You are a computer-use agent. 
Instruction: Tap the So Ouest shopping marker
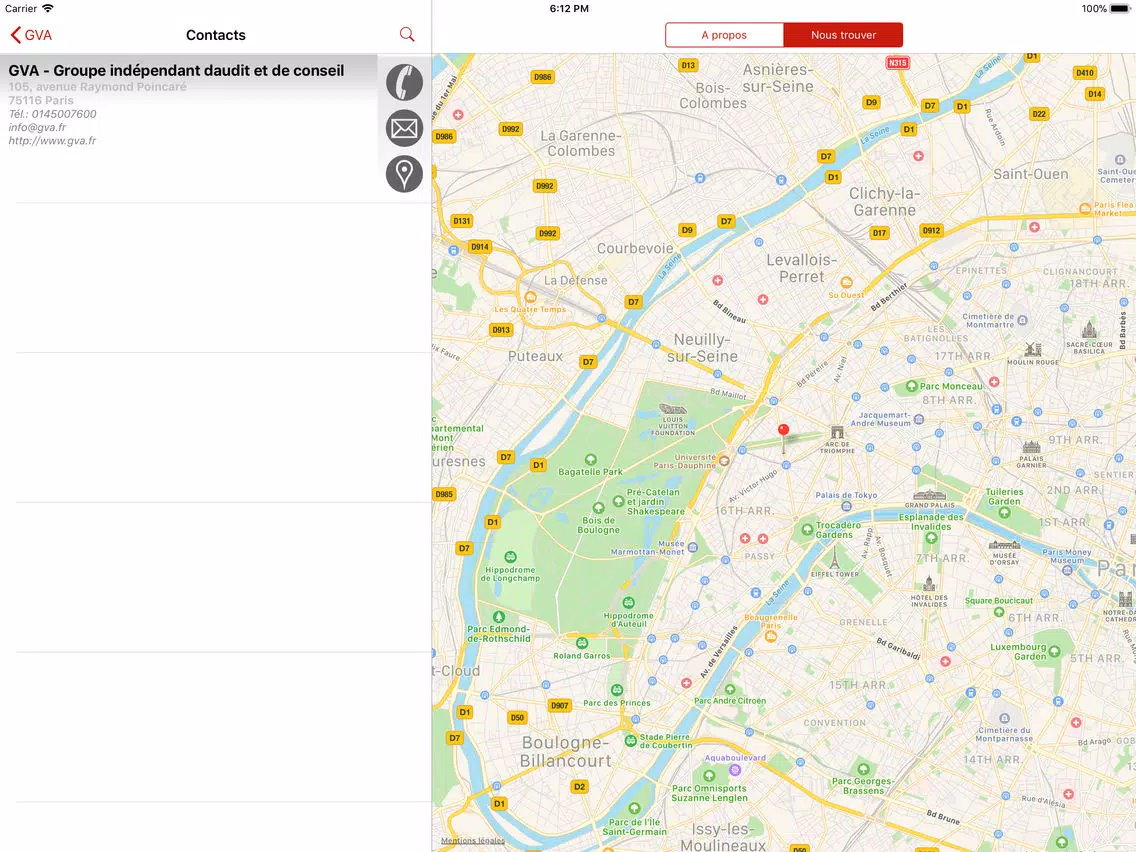tap(846, 283)
